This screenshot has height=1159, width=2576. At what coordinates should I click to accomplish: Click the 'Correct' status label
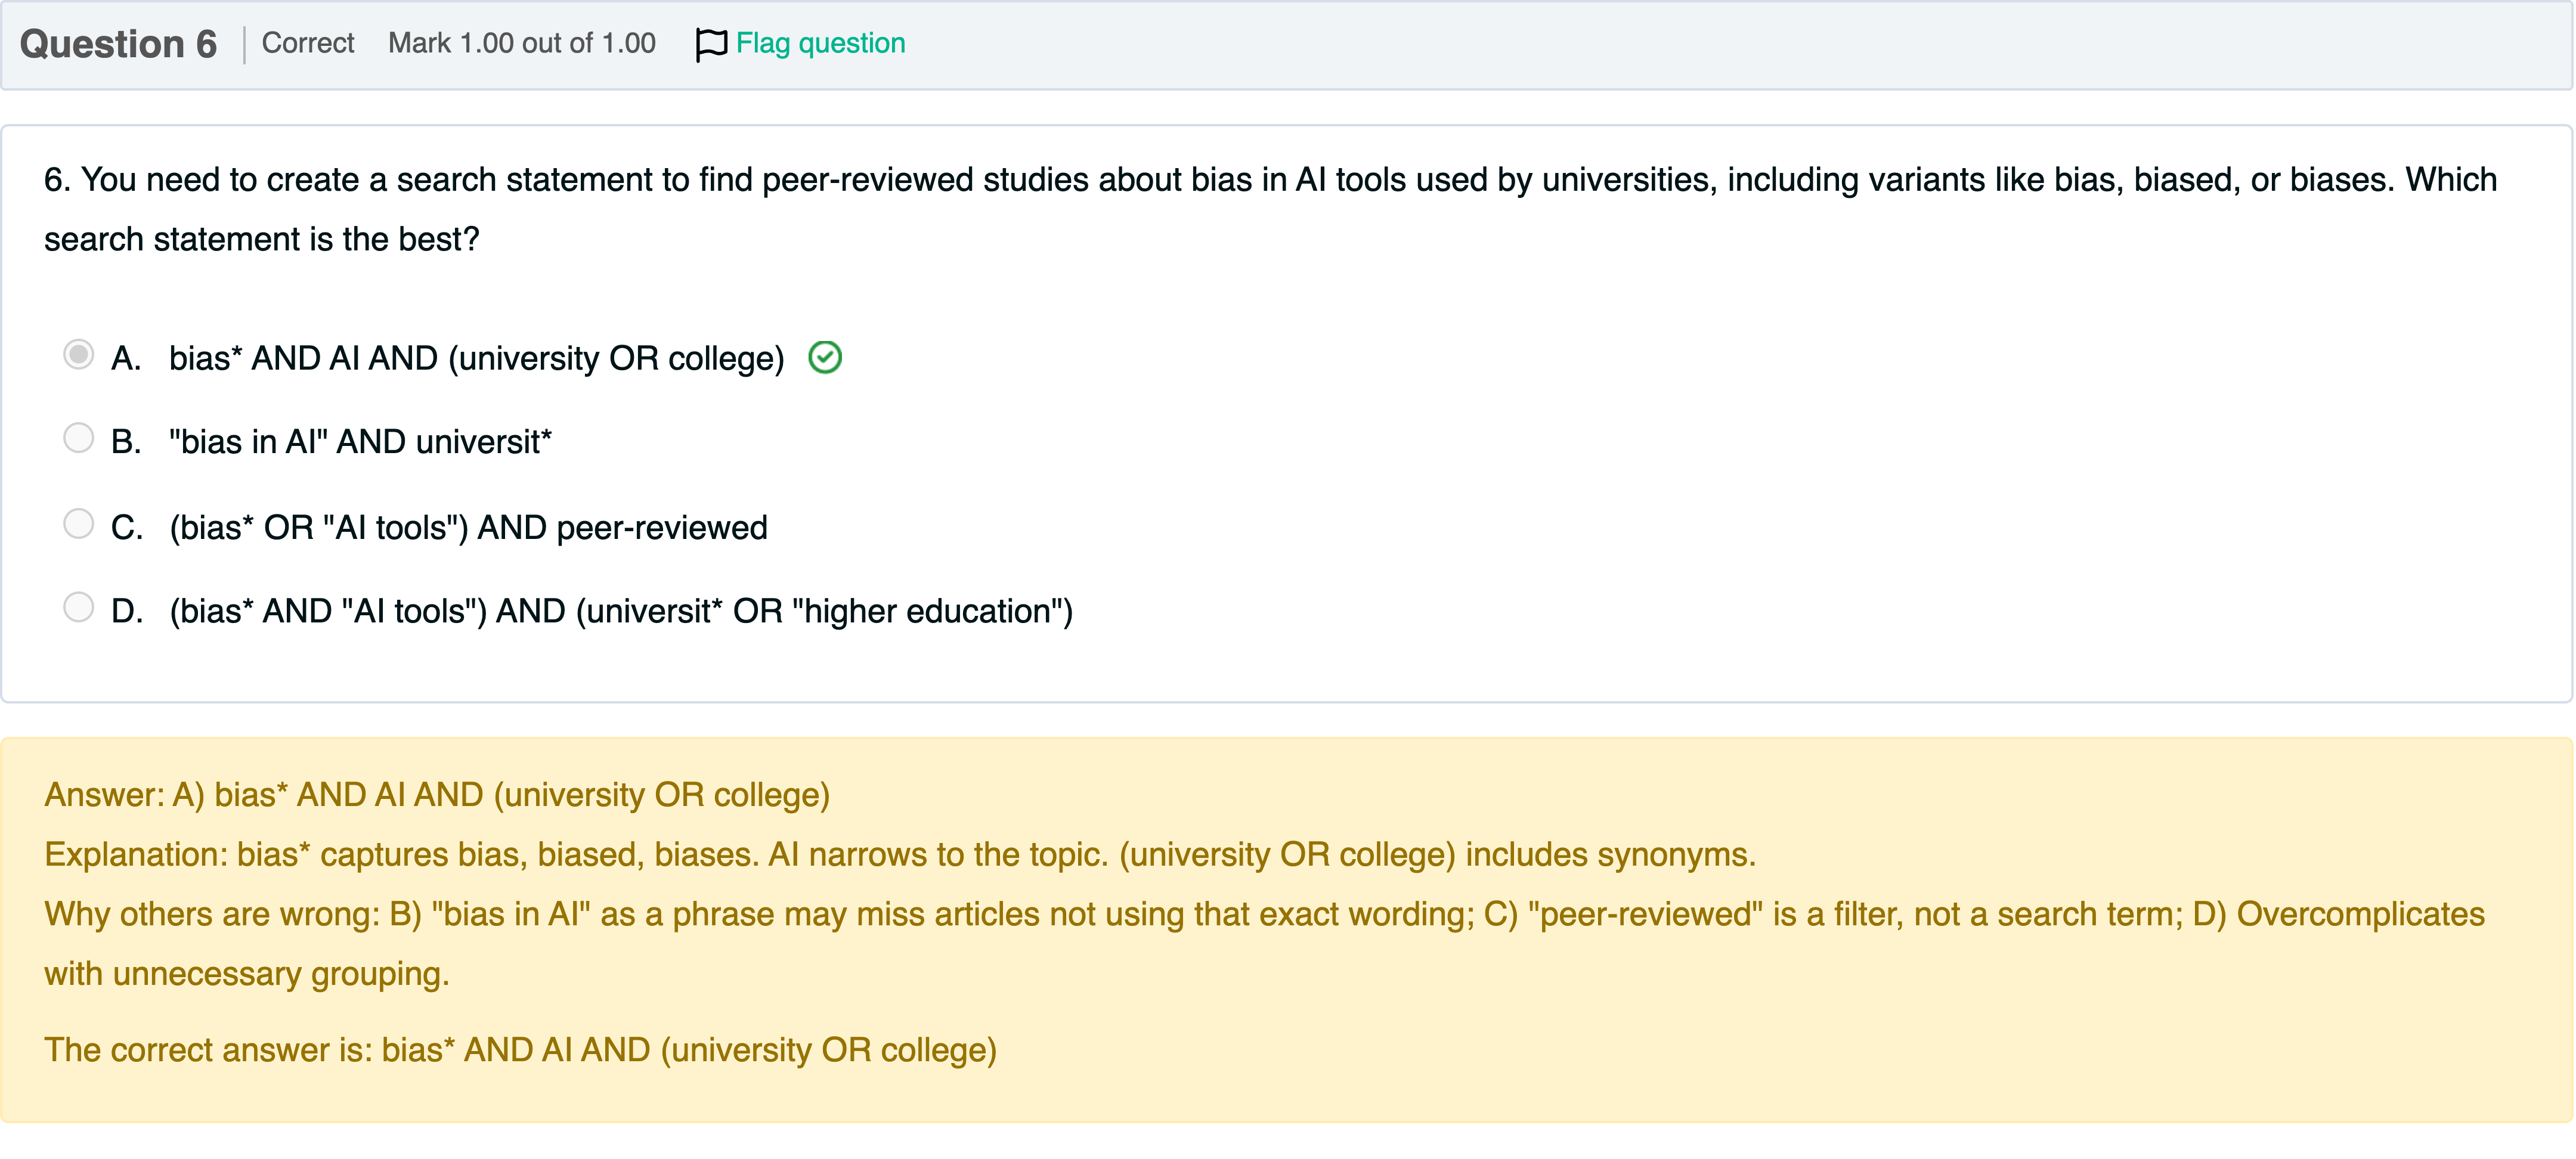(x=308, y=43)
